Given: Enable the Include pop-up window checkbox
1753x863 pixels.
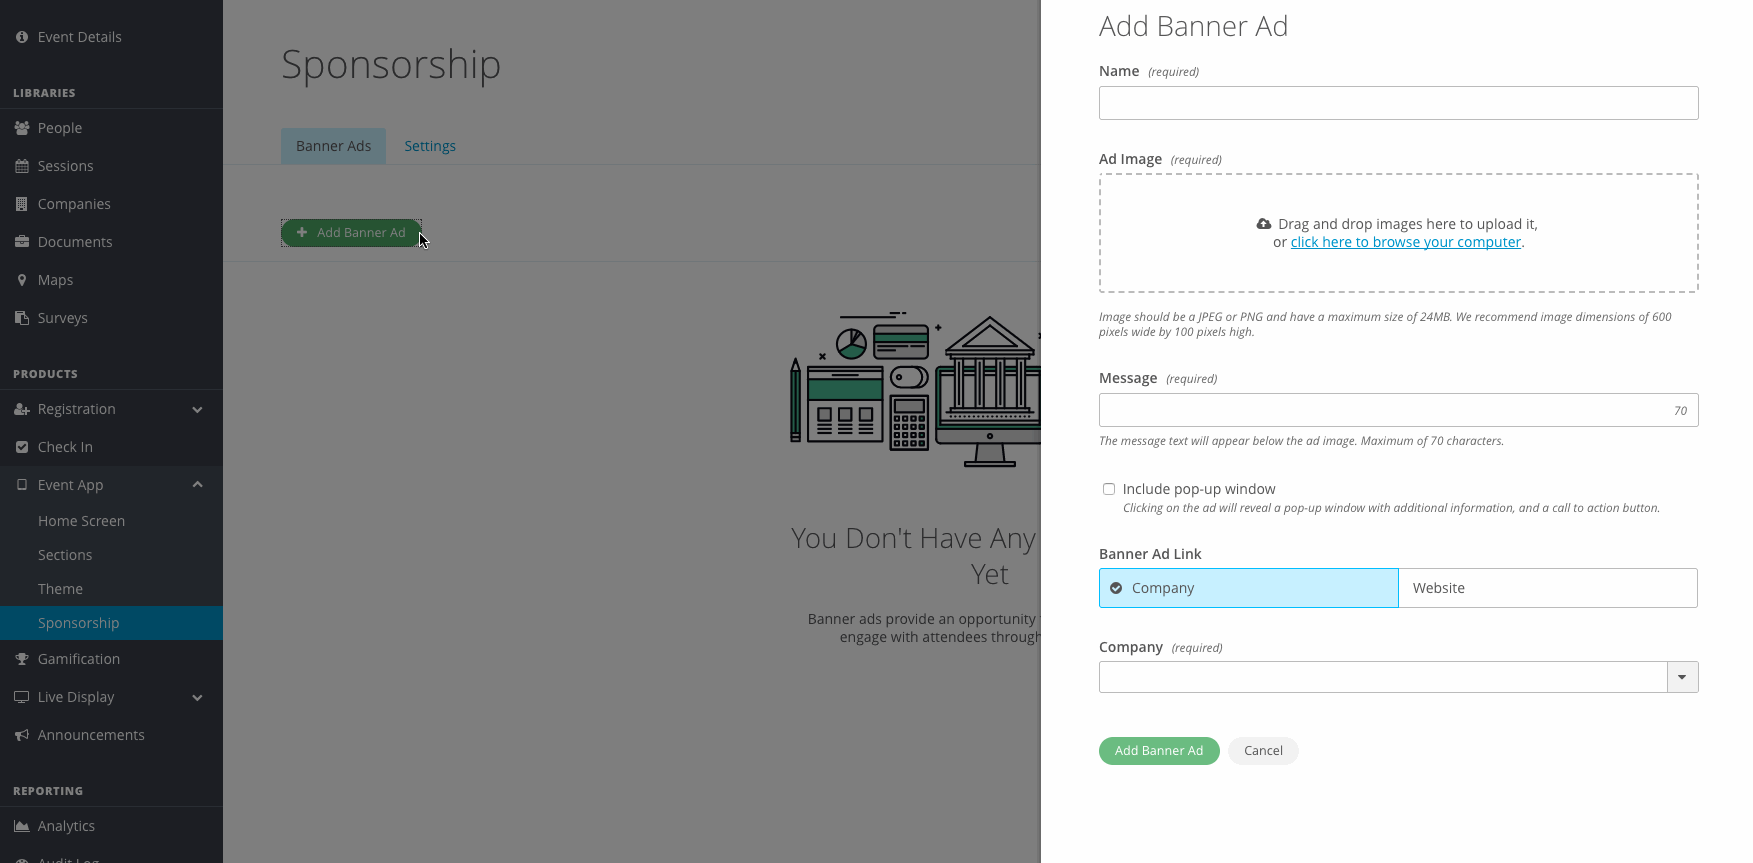Looking at the screenshot, I should pos(1109,489).
